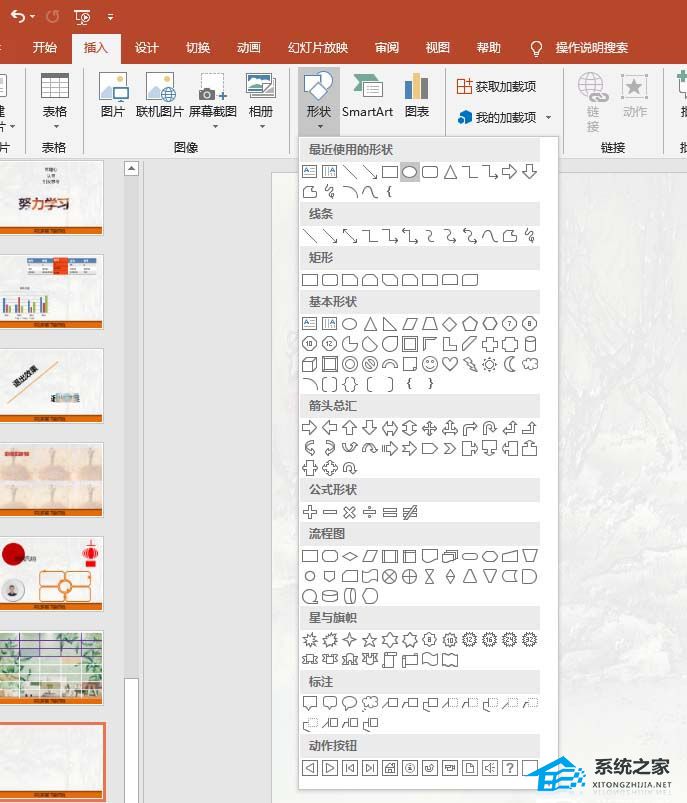Insert the 5-point star shape

pyautogui.click(x=369, y=639)
